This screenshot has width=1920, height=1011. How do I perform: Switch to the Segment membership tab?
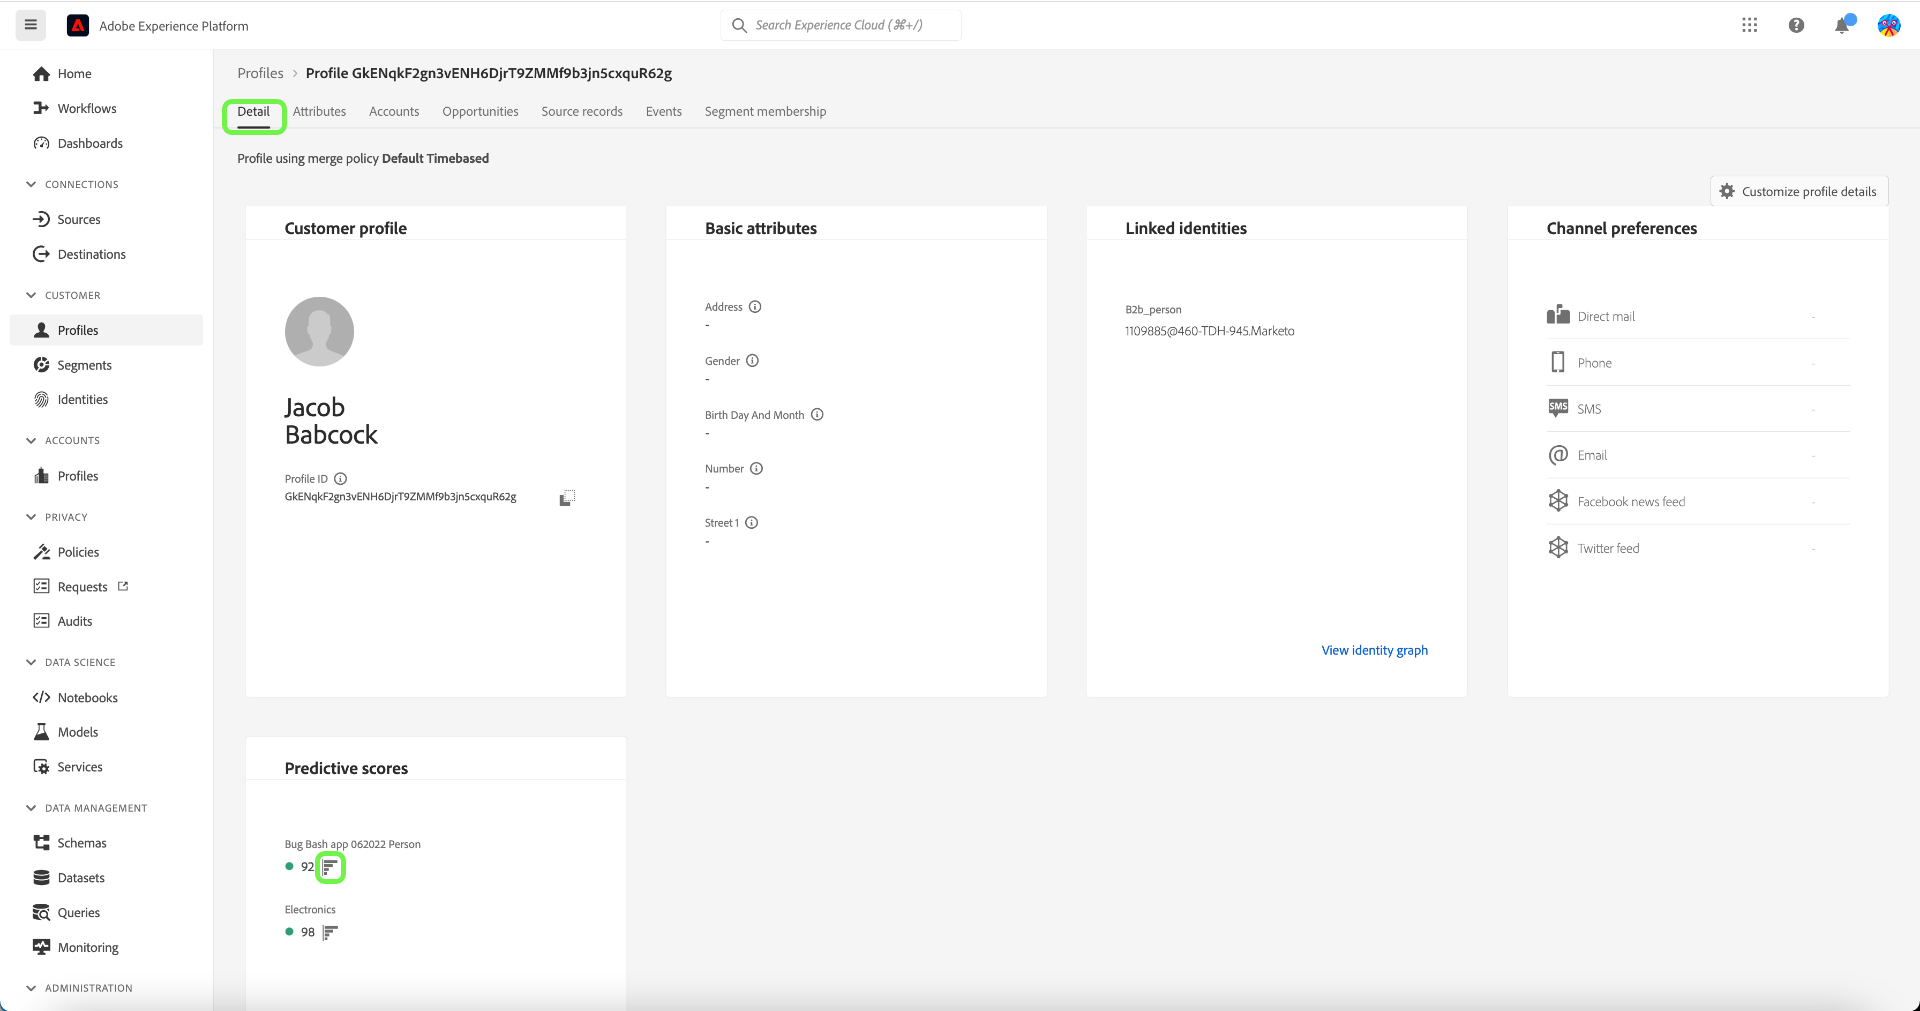[766, 112]
